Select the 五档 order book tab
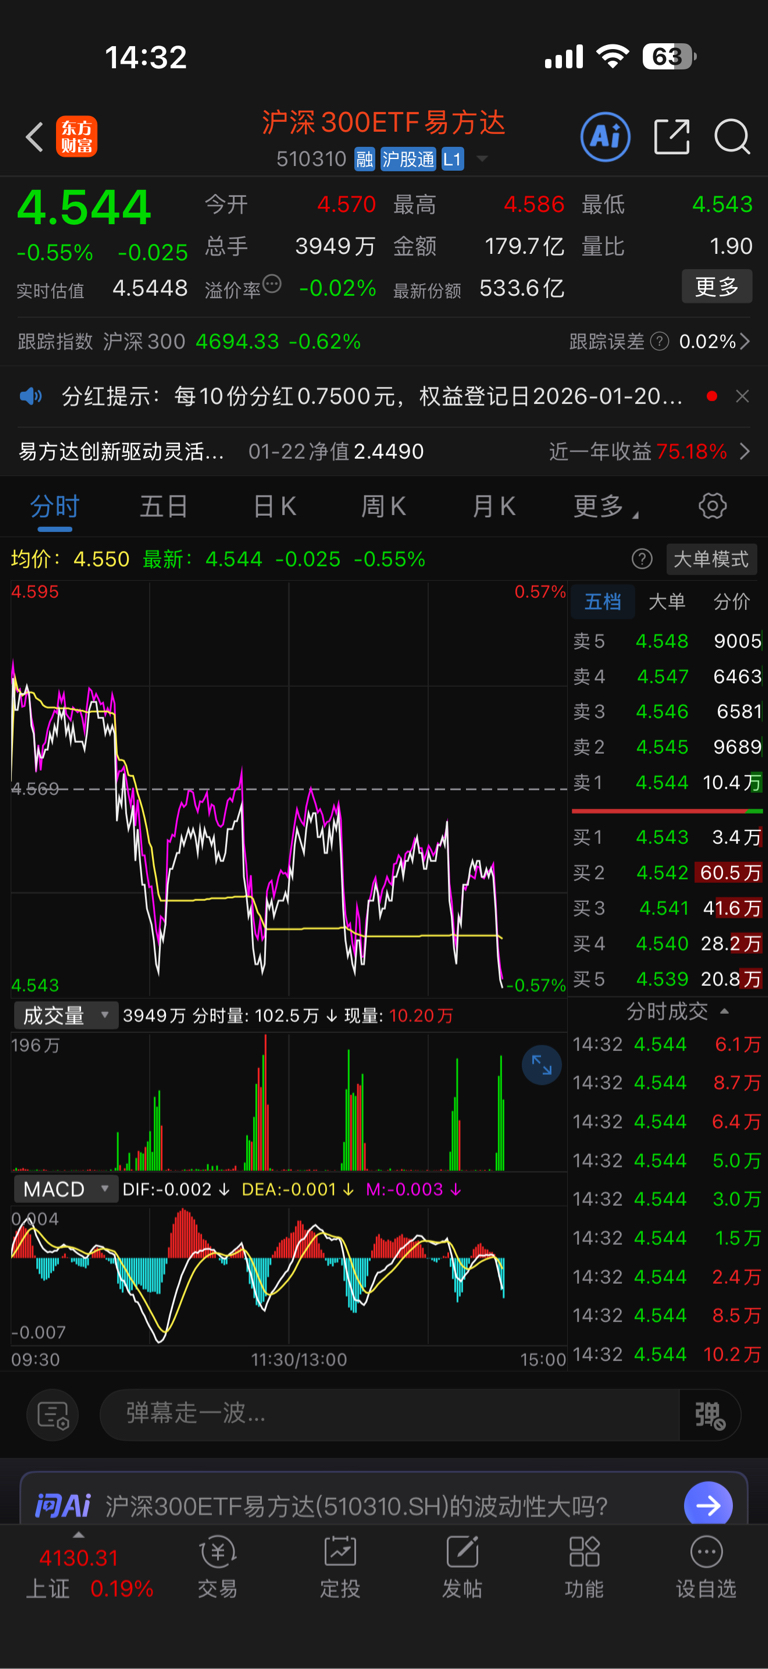 pyautogui.click(x=603, y=601)
